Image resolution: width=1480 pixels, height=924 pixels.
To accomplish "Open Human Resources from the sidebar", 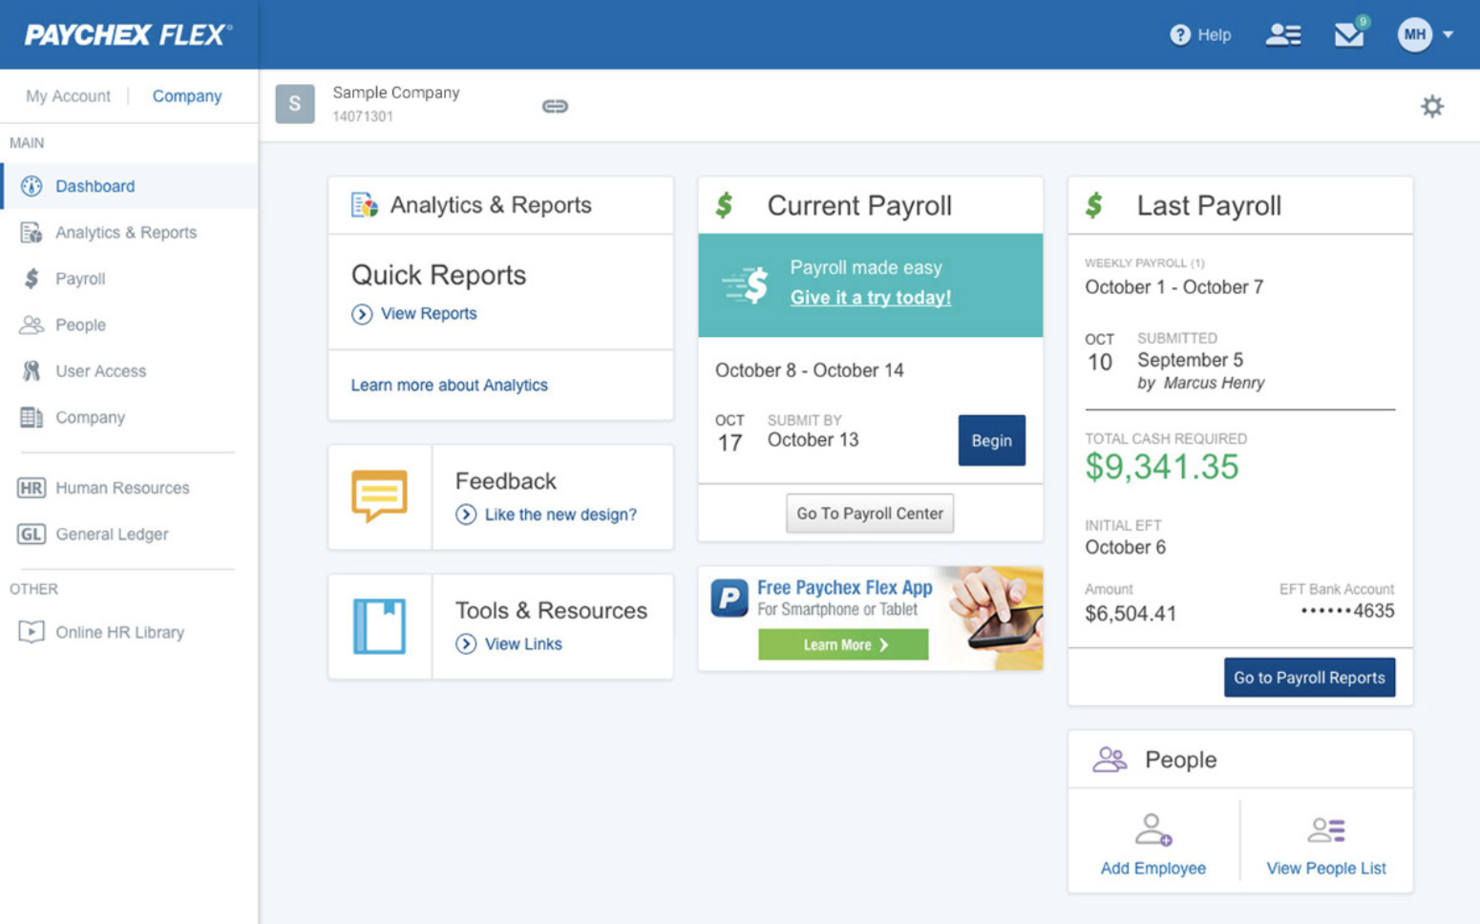I will pos(123,487).
